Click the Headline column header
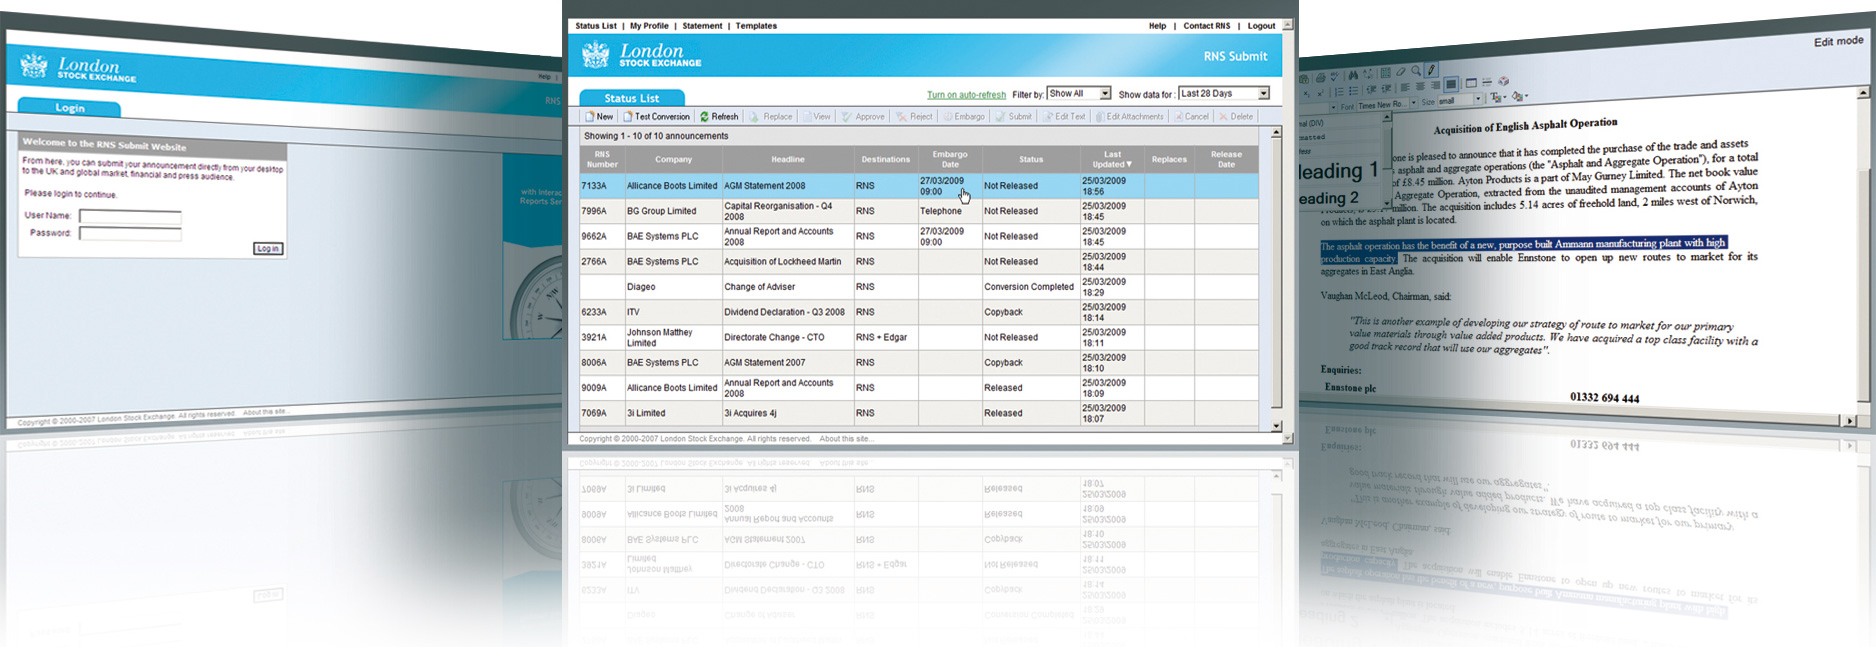The width and height of the screenshot is (1876, 647). point(787,159)
